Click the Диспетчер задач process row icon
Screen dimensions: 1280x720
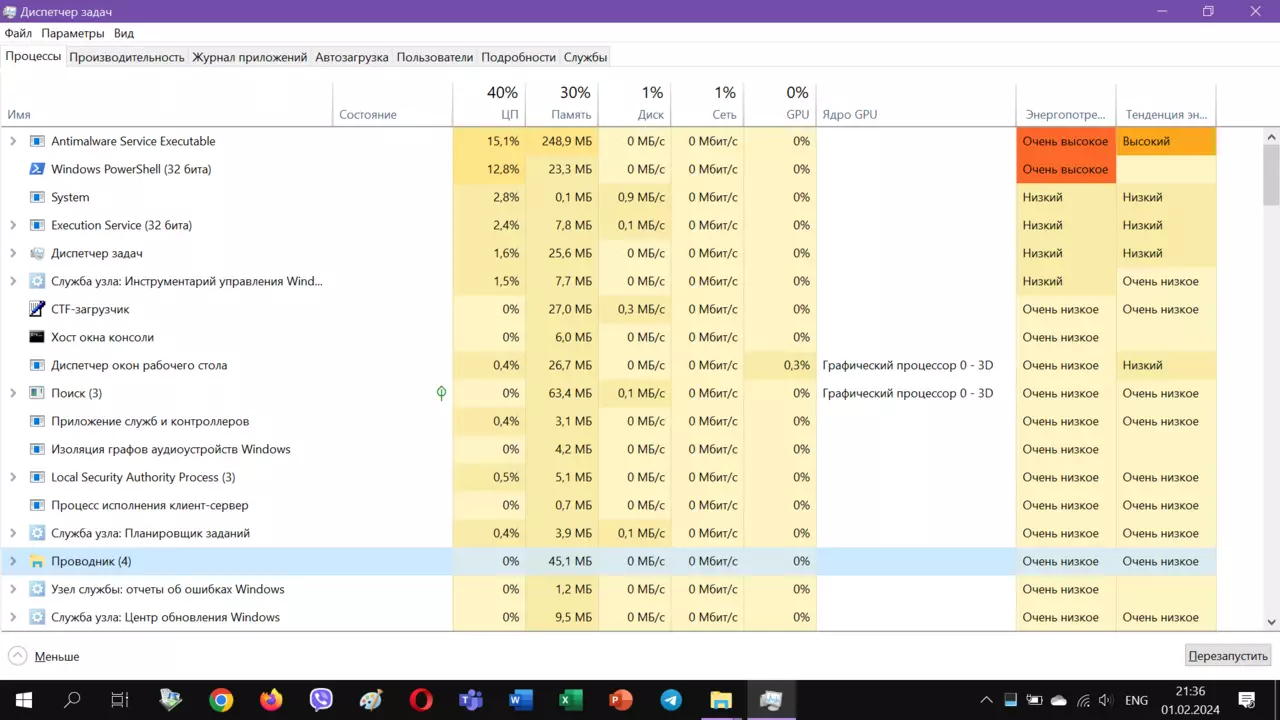[x=37, y=253]
